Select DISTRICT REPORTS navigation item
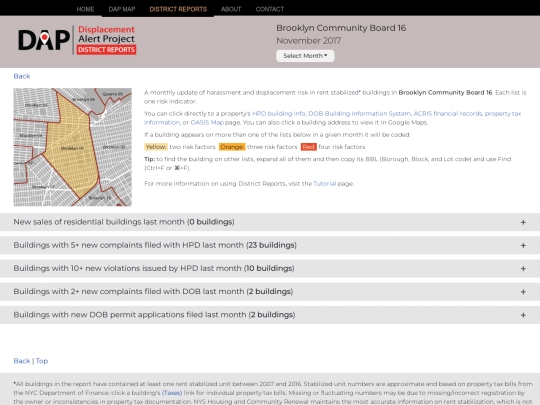 pos(178,9)
